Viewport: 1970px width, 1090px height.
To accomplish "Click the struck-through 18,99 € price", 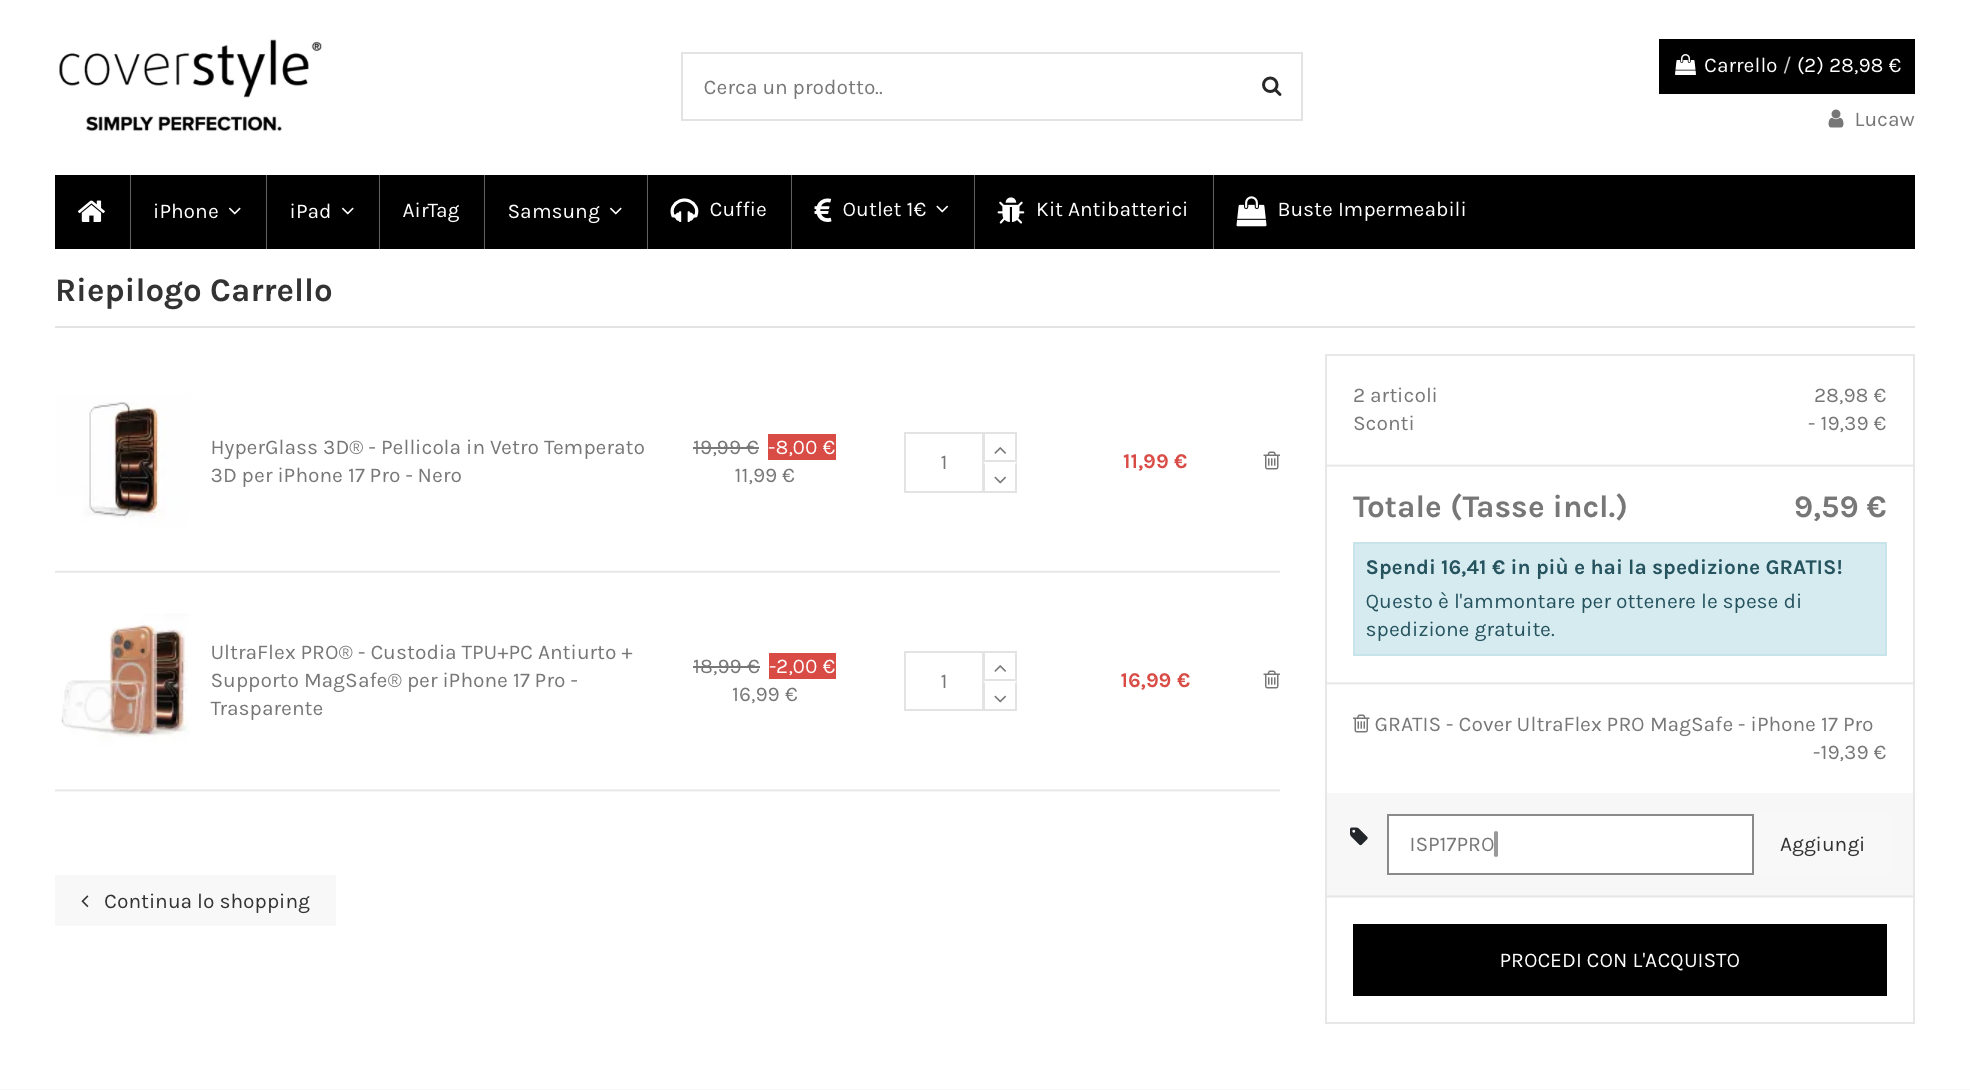I will pyautogui.click(x=726, y=666).
